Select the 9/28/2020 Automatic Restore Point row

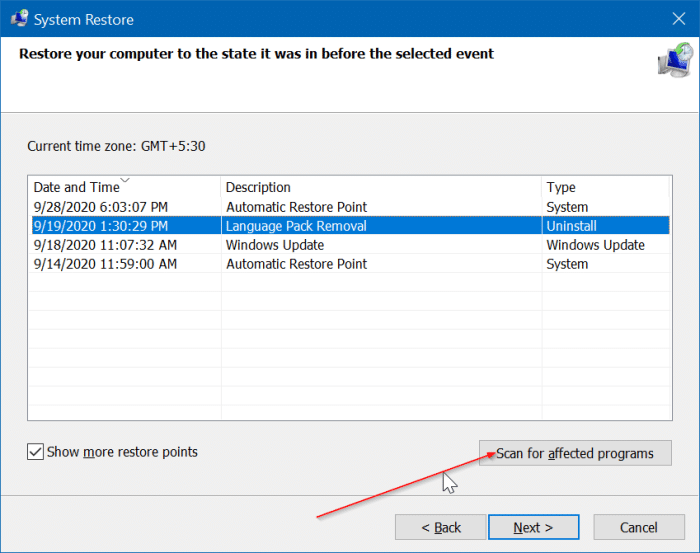point(350,207)
